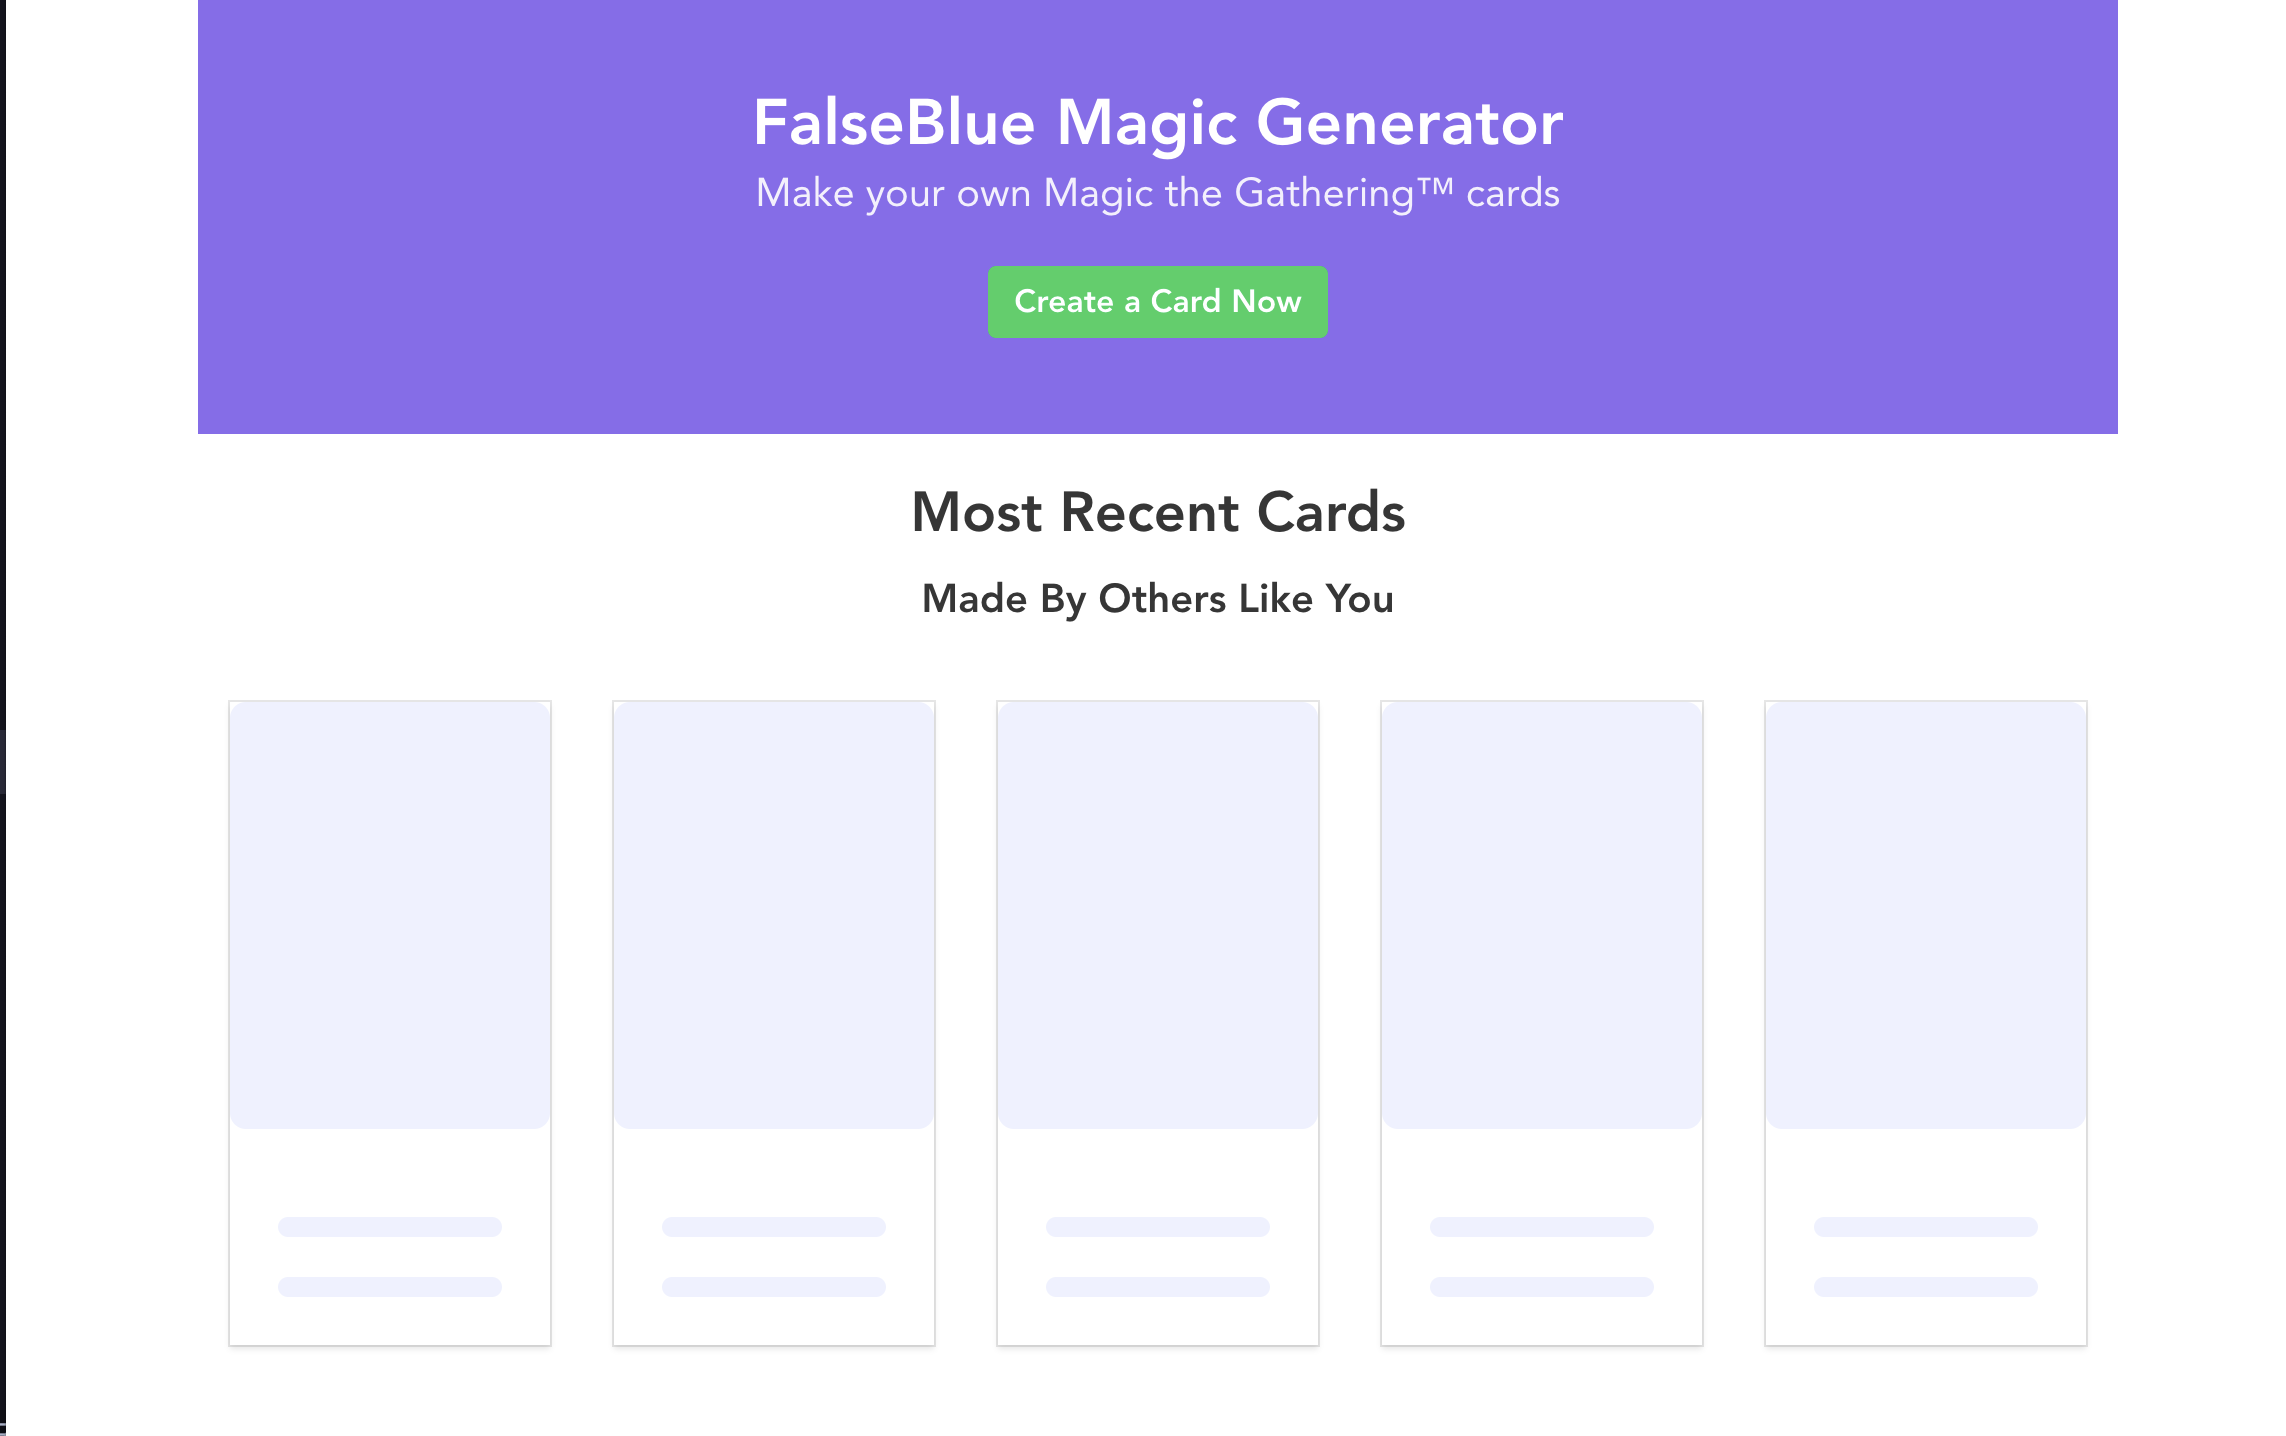Click the purple header banner area

tap(1158, 217)
